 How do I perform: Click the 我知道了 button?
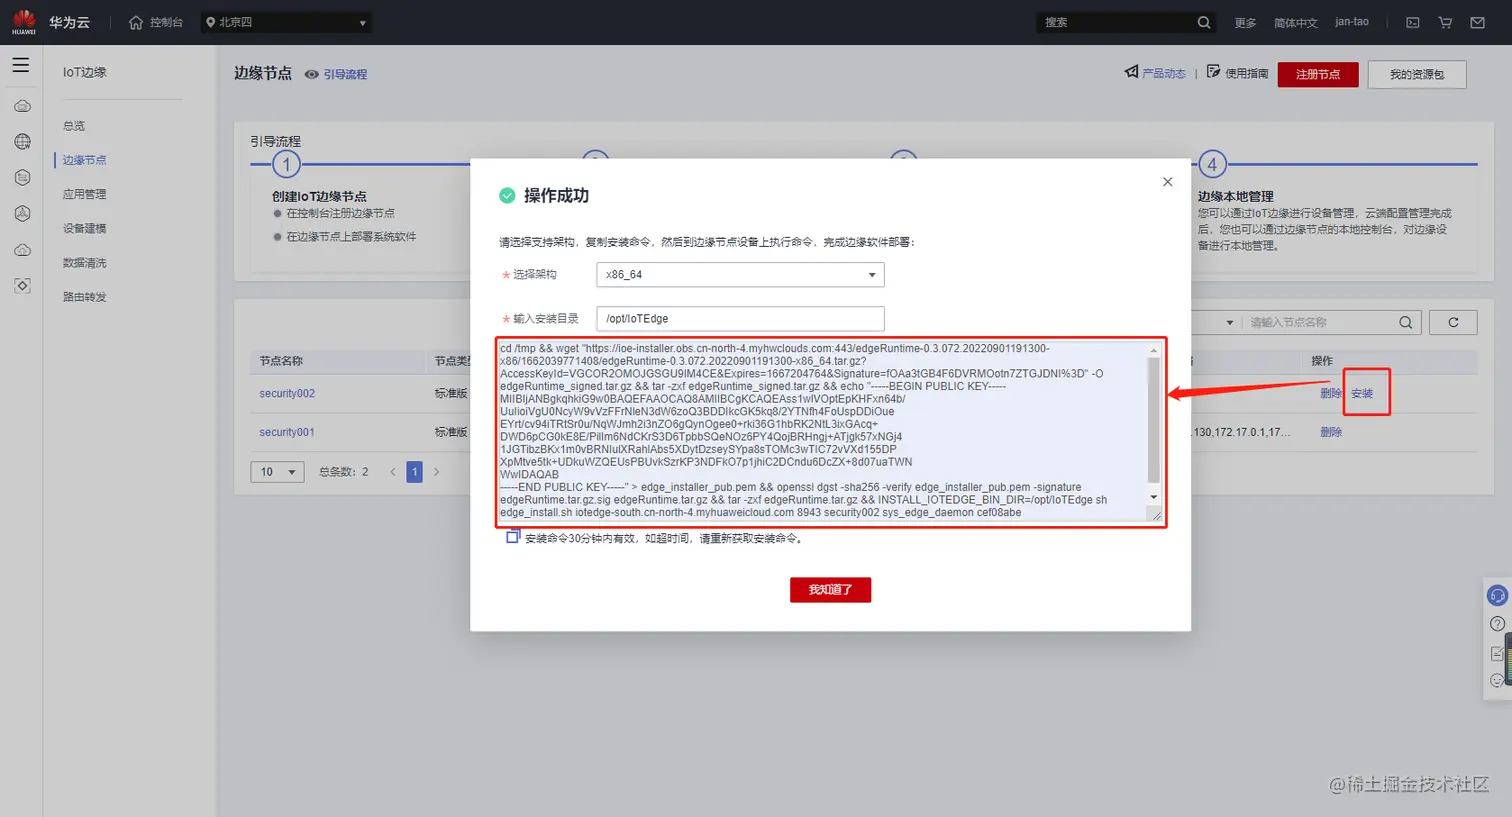click(x=830, y=590)
